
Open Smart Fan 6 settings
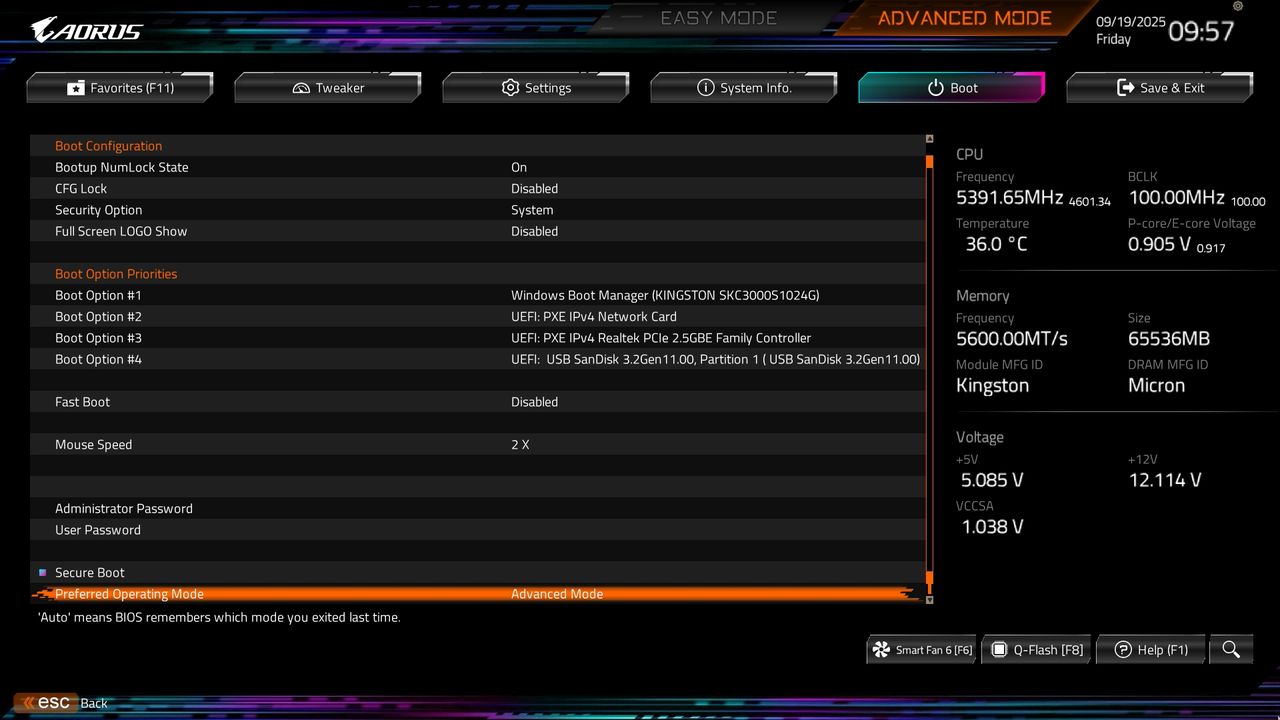point(920,649)
